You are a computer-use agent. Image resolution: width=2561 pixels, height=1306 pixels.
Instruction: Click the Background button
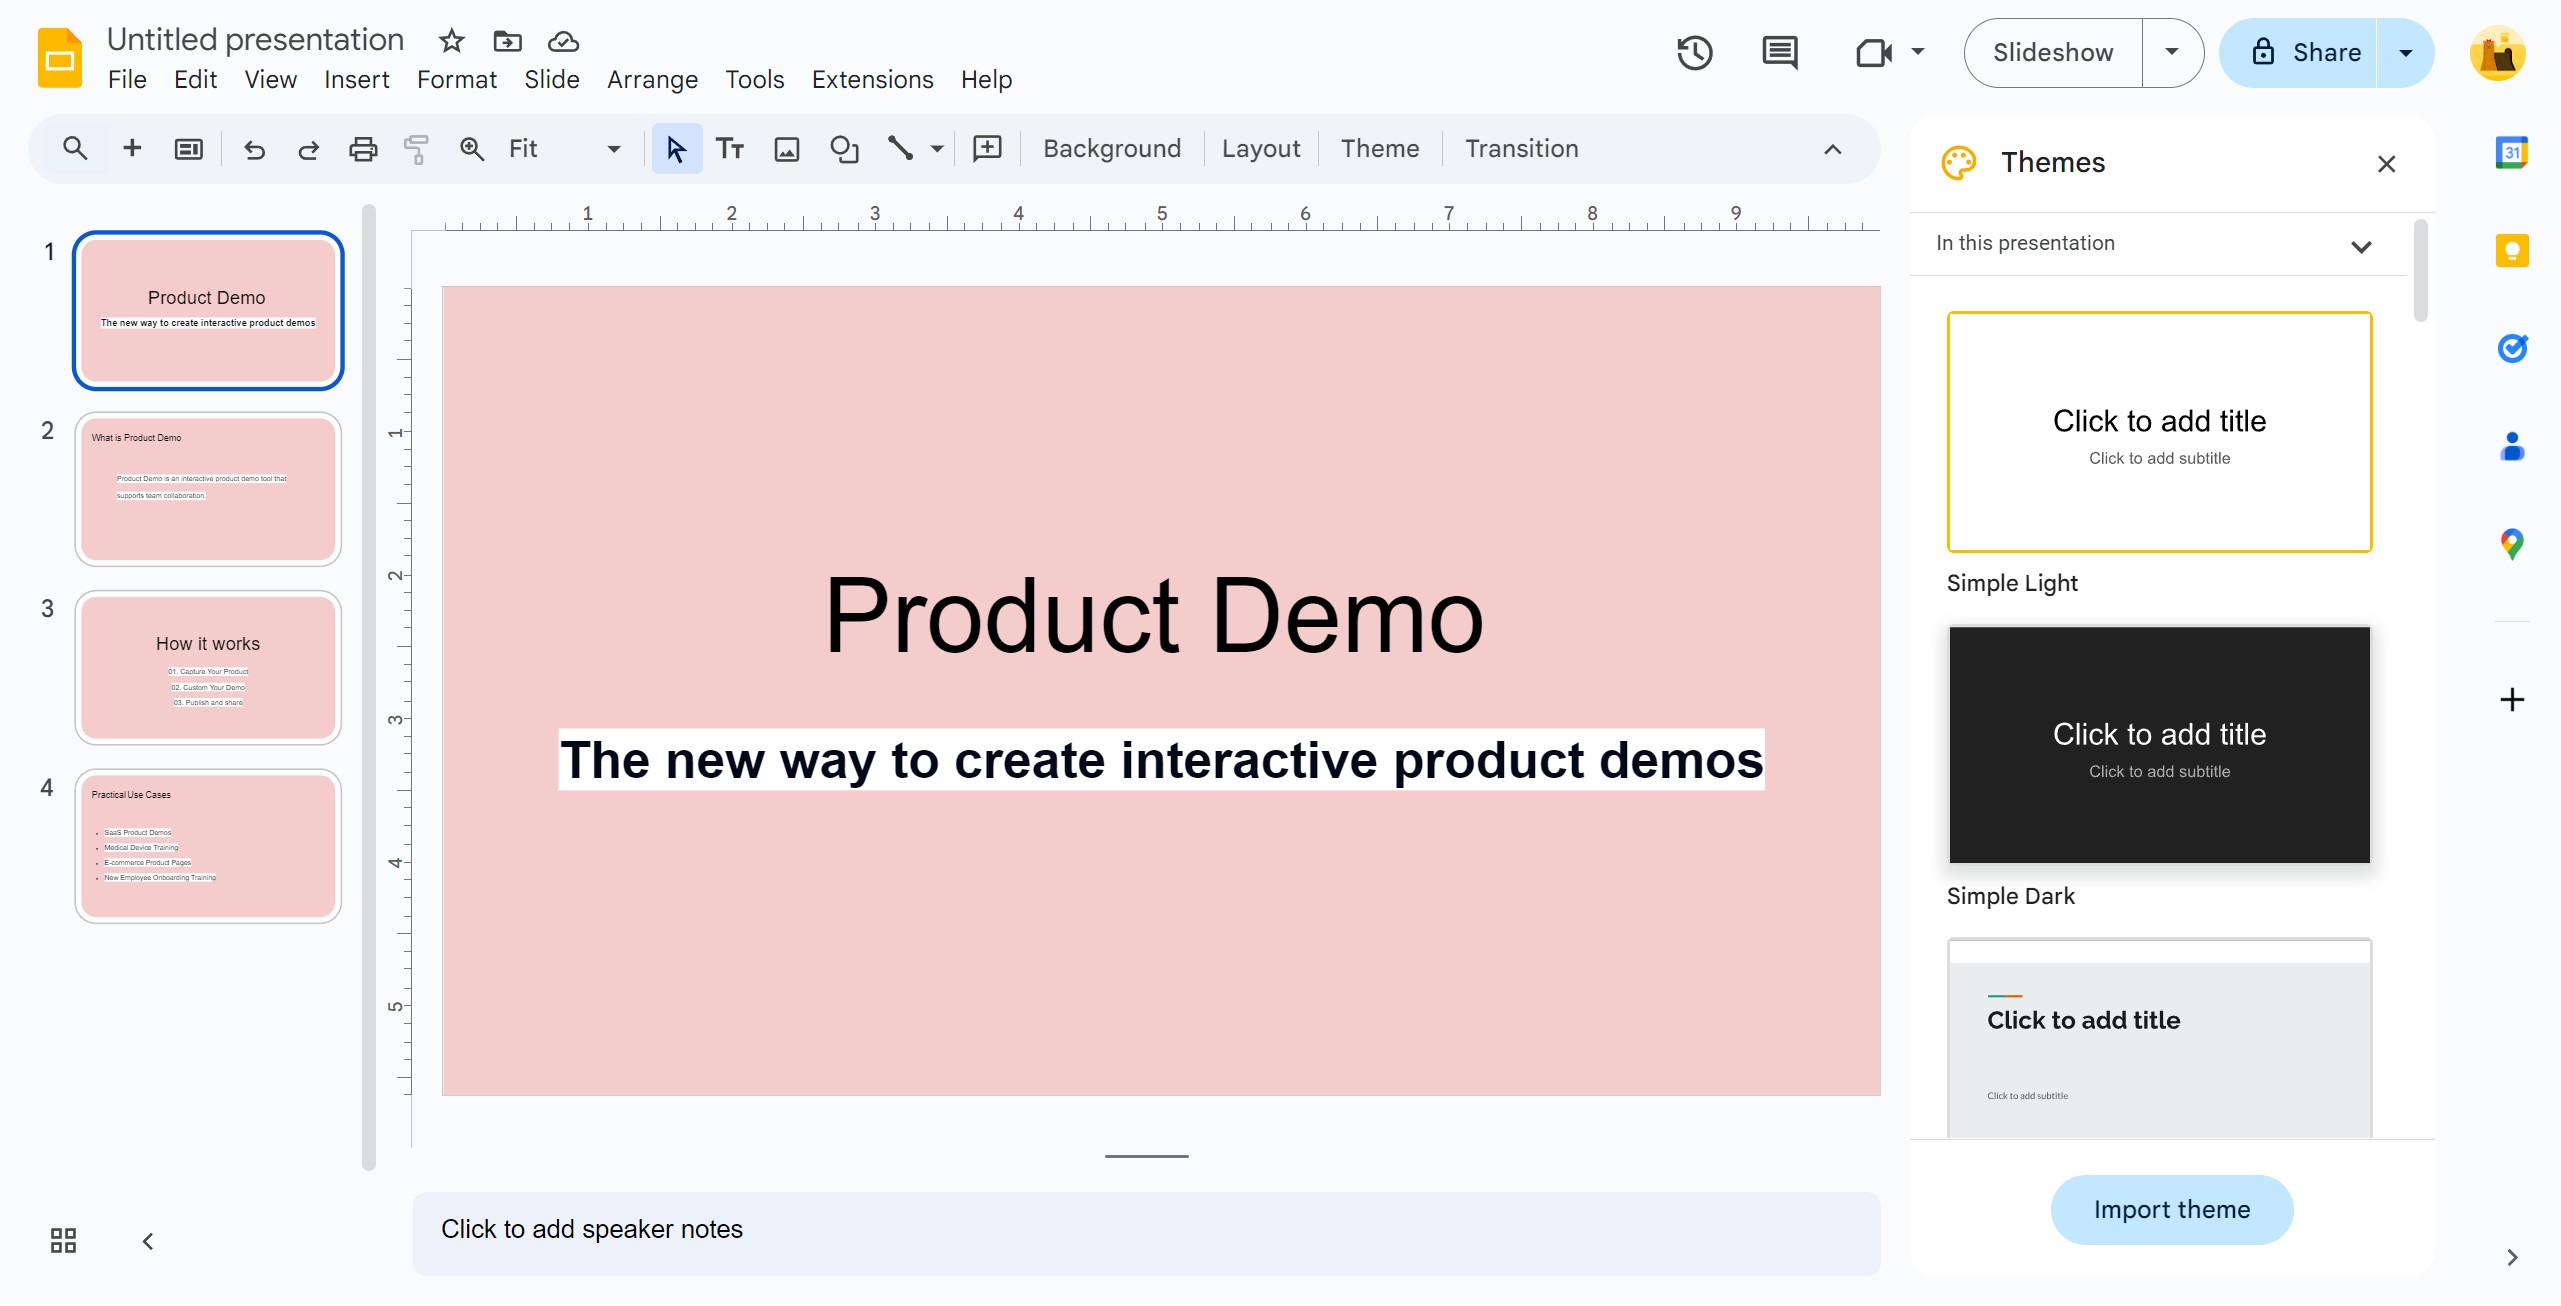[x=1111, y=149]
